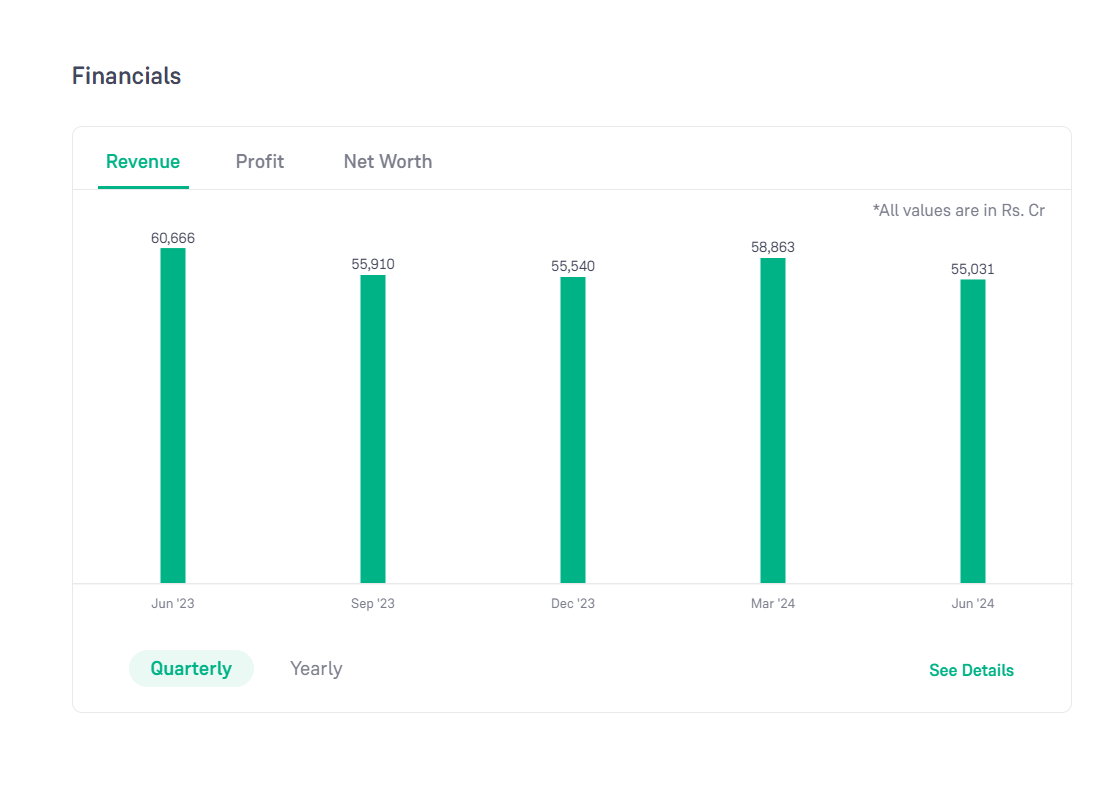This screenshot has width=1095, height=787.
Task: Open the See Details link
Action: click(x=971, y=670)
